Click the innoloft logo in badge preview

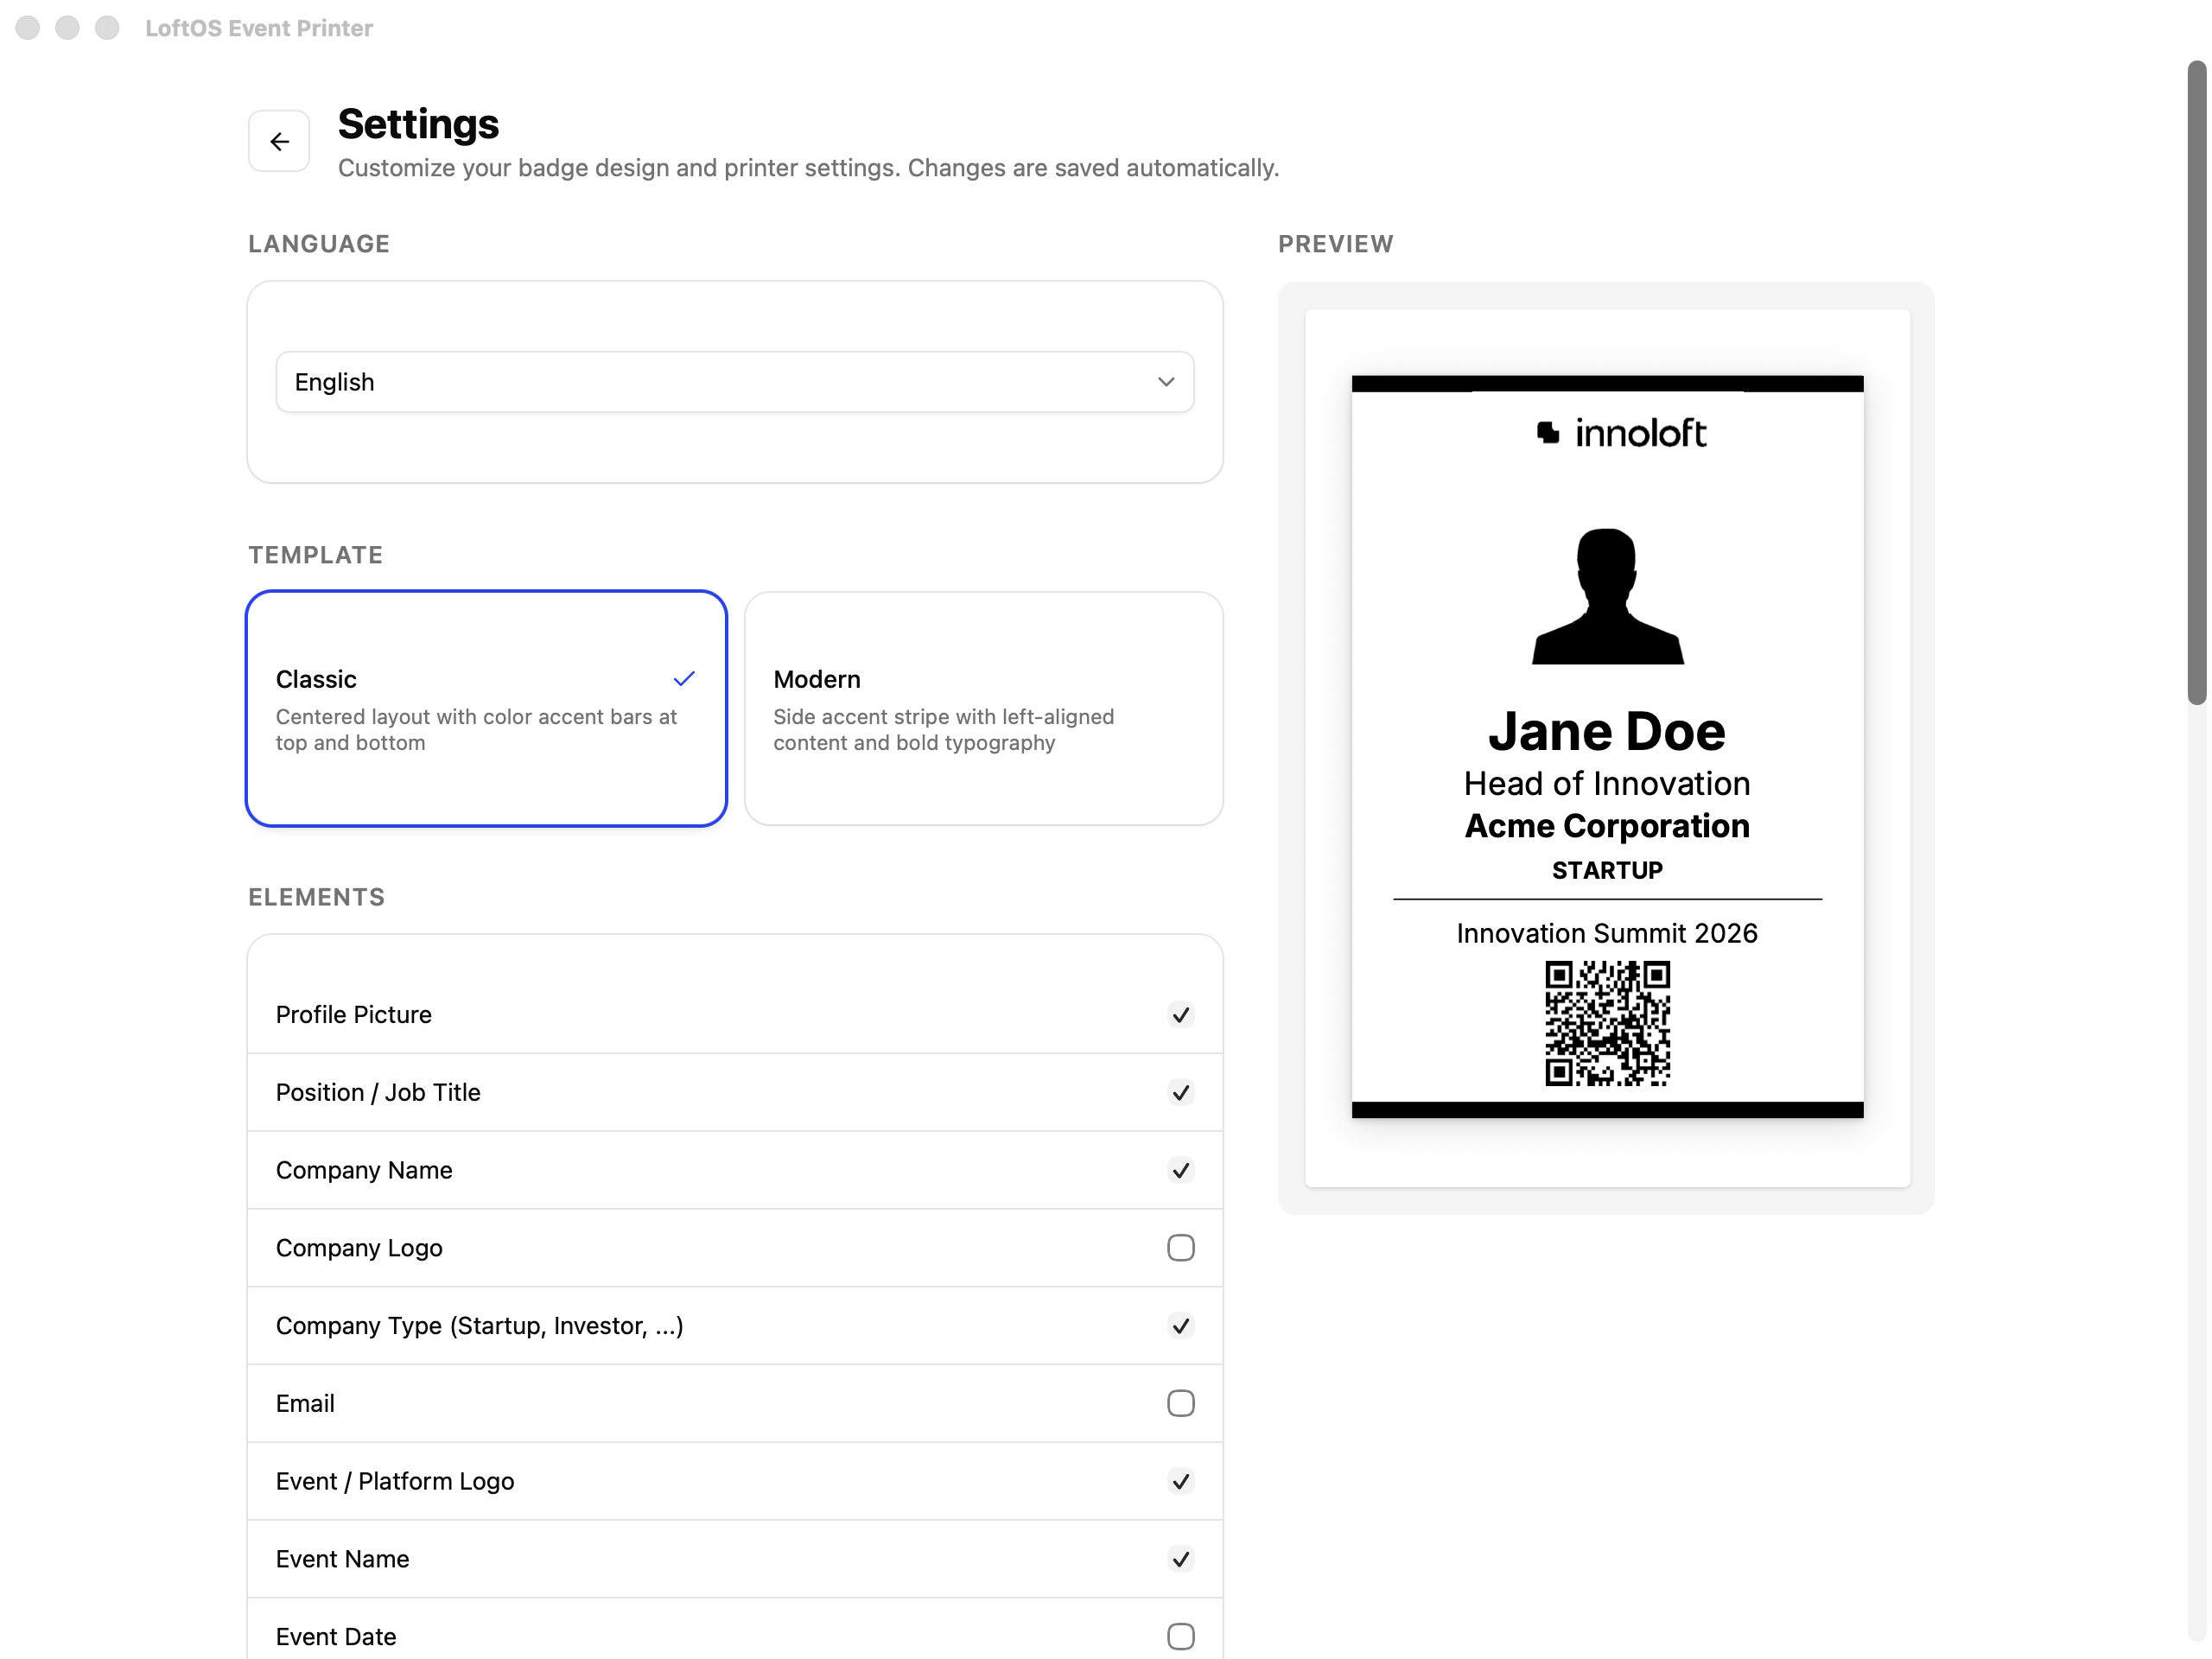click(1621, 433)
